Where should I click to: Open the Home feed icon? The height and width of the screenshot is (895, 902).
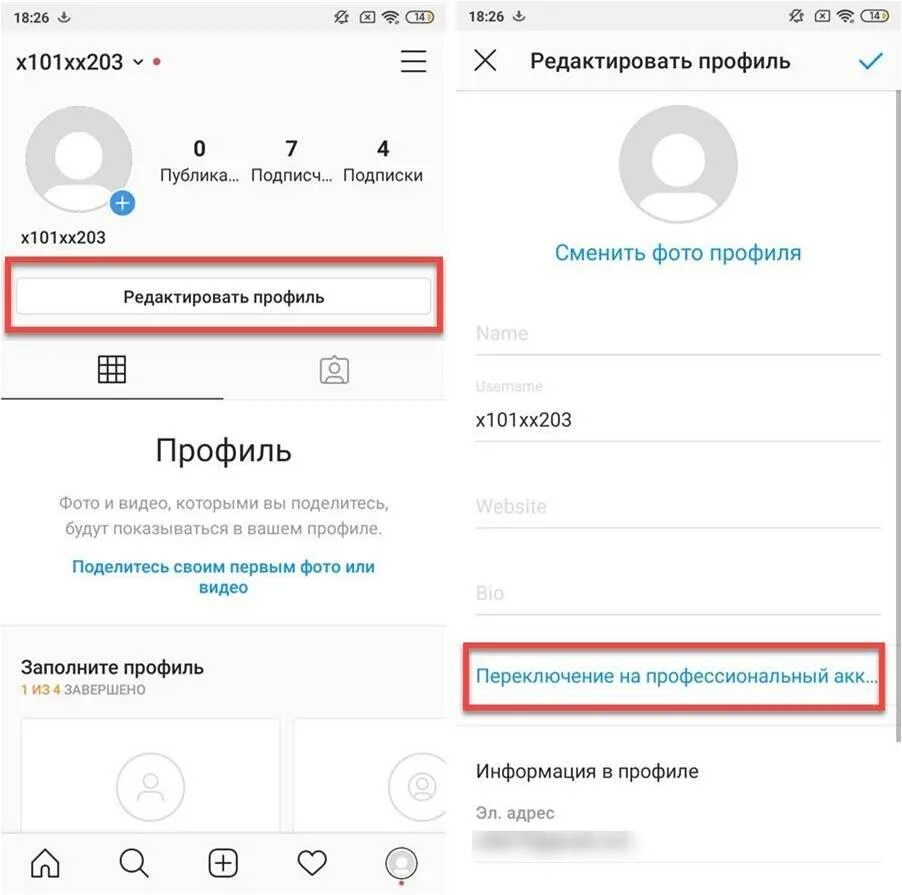pyautogui.click(x=45, y=863)
